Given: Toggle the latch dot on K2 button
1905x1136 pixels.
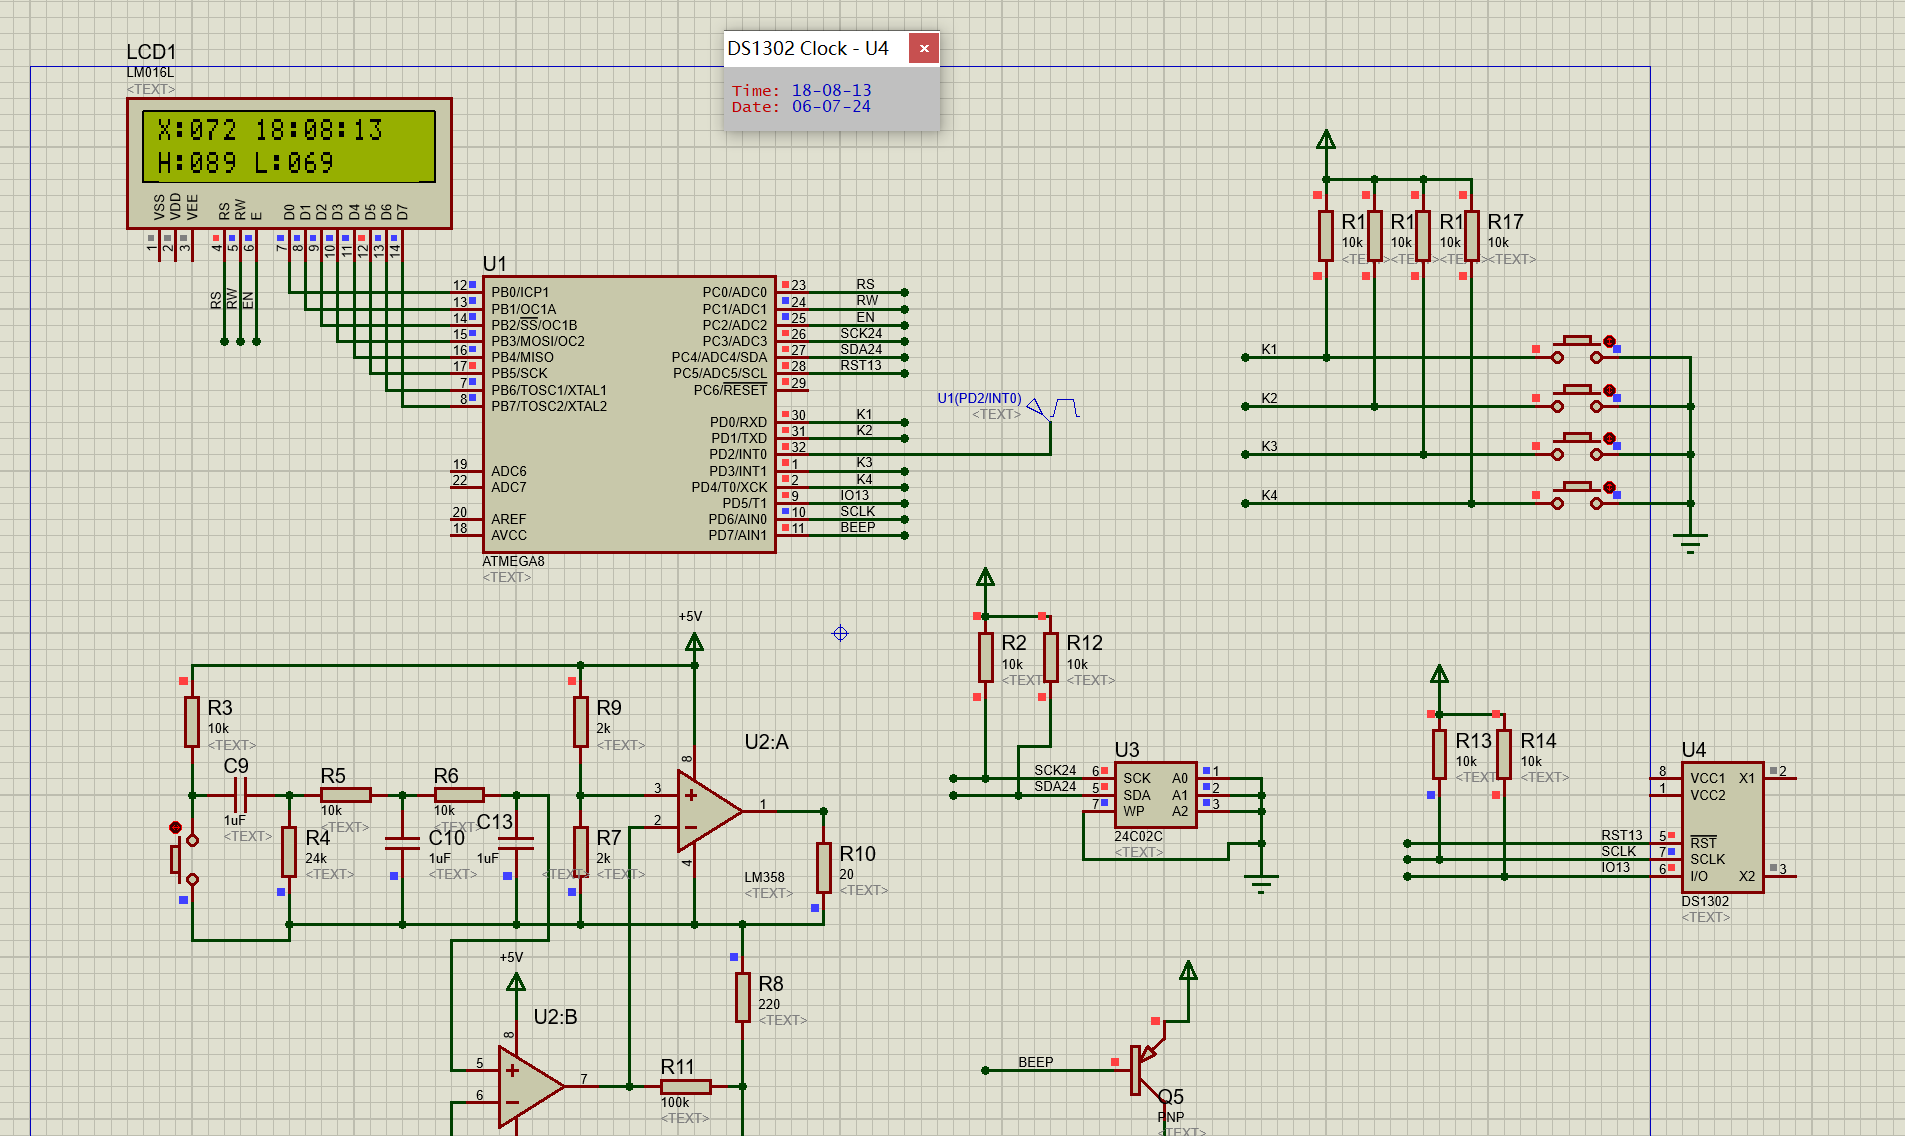Looking at the screenshot, I should (1609, 390).
